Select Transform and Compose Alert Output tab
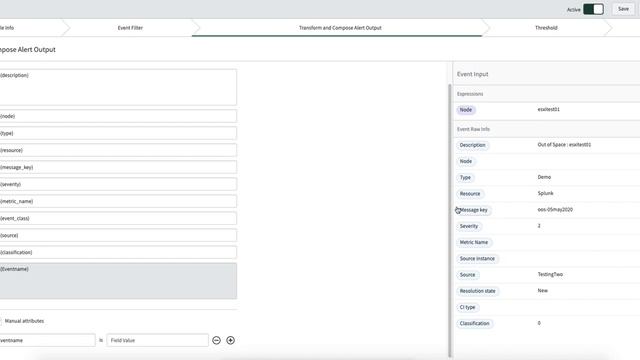Image resolution: width=640 pixels, height=360 pixels. coord(340,28)
